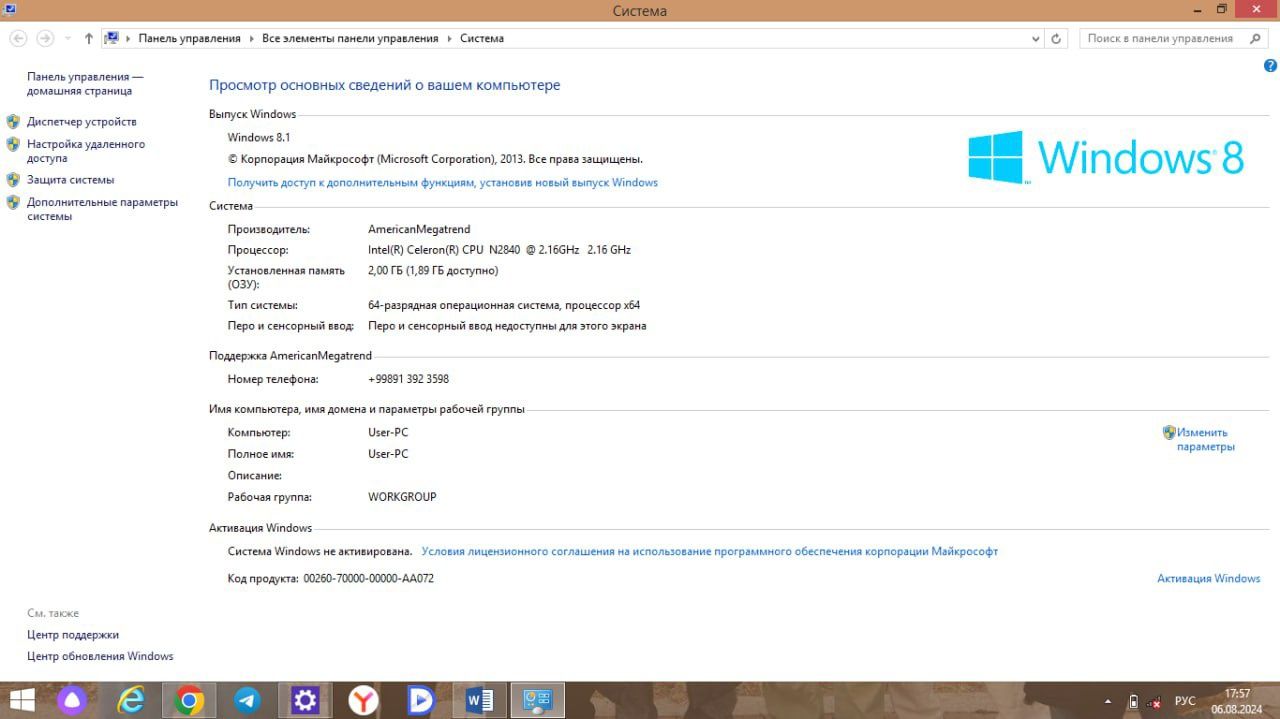The width and height of the screenshot is (1280, 719).
Task: Click Панель управления breadcrumb
Action: pos(189,38)
